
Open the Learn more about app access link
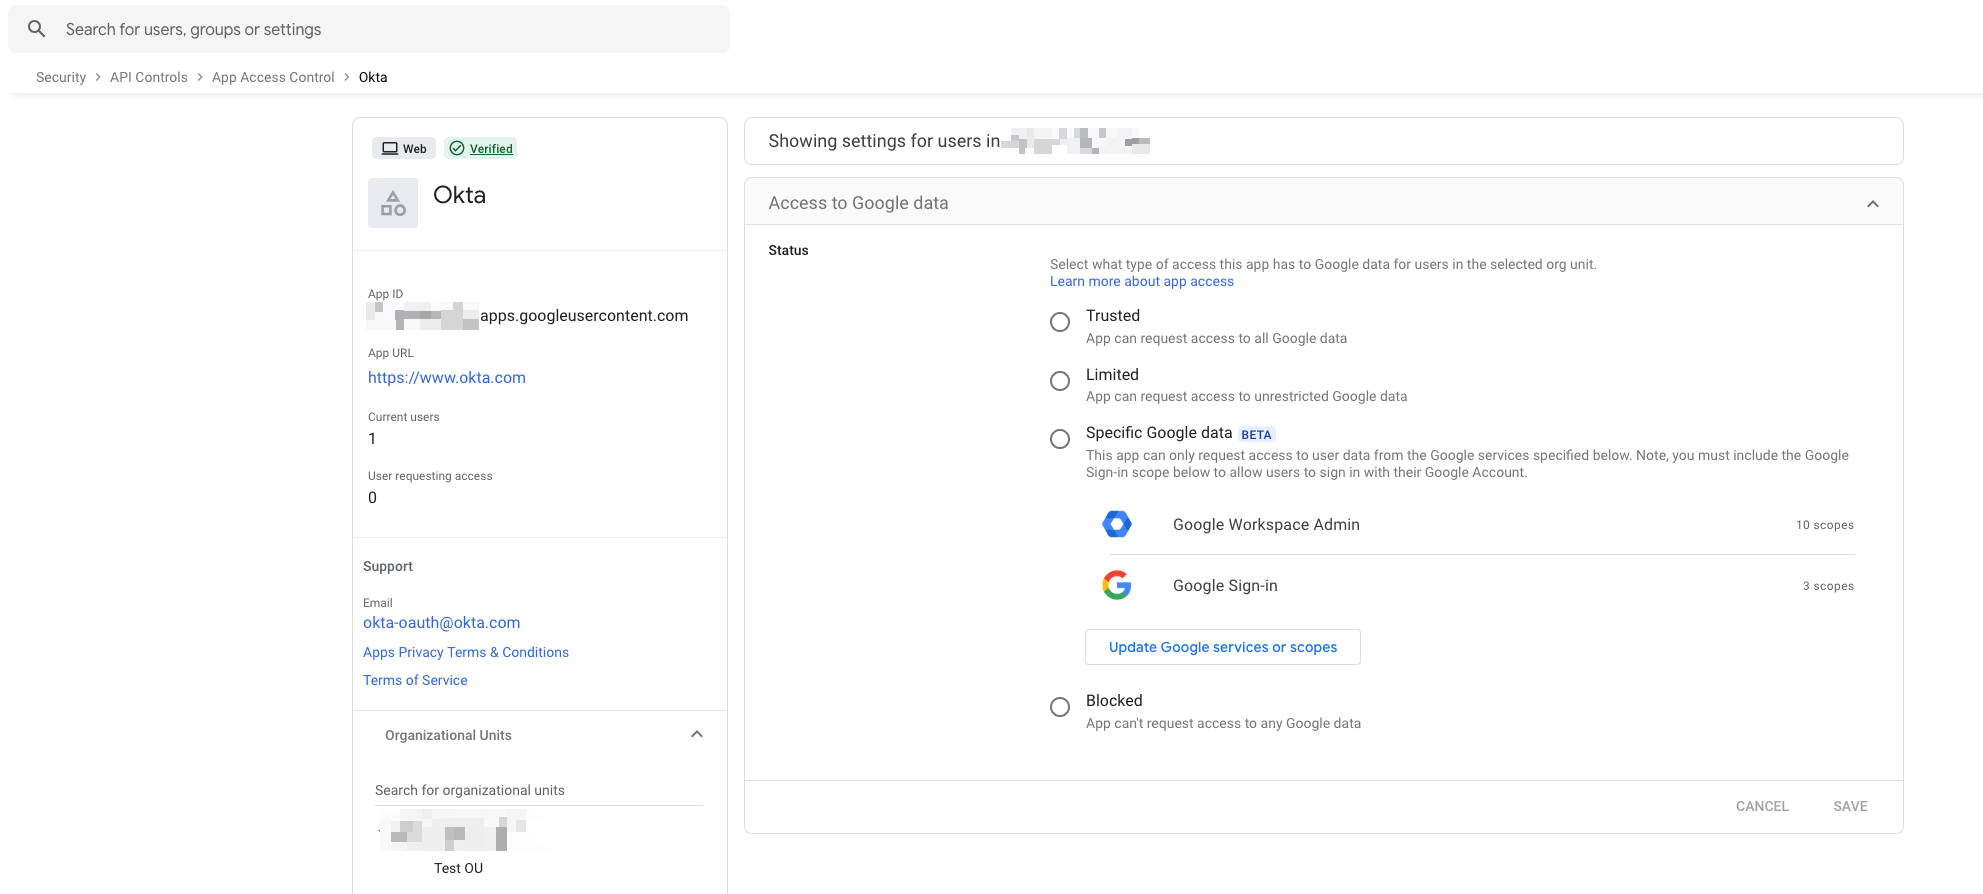point(1142,282)
